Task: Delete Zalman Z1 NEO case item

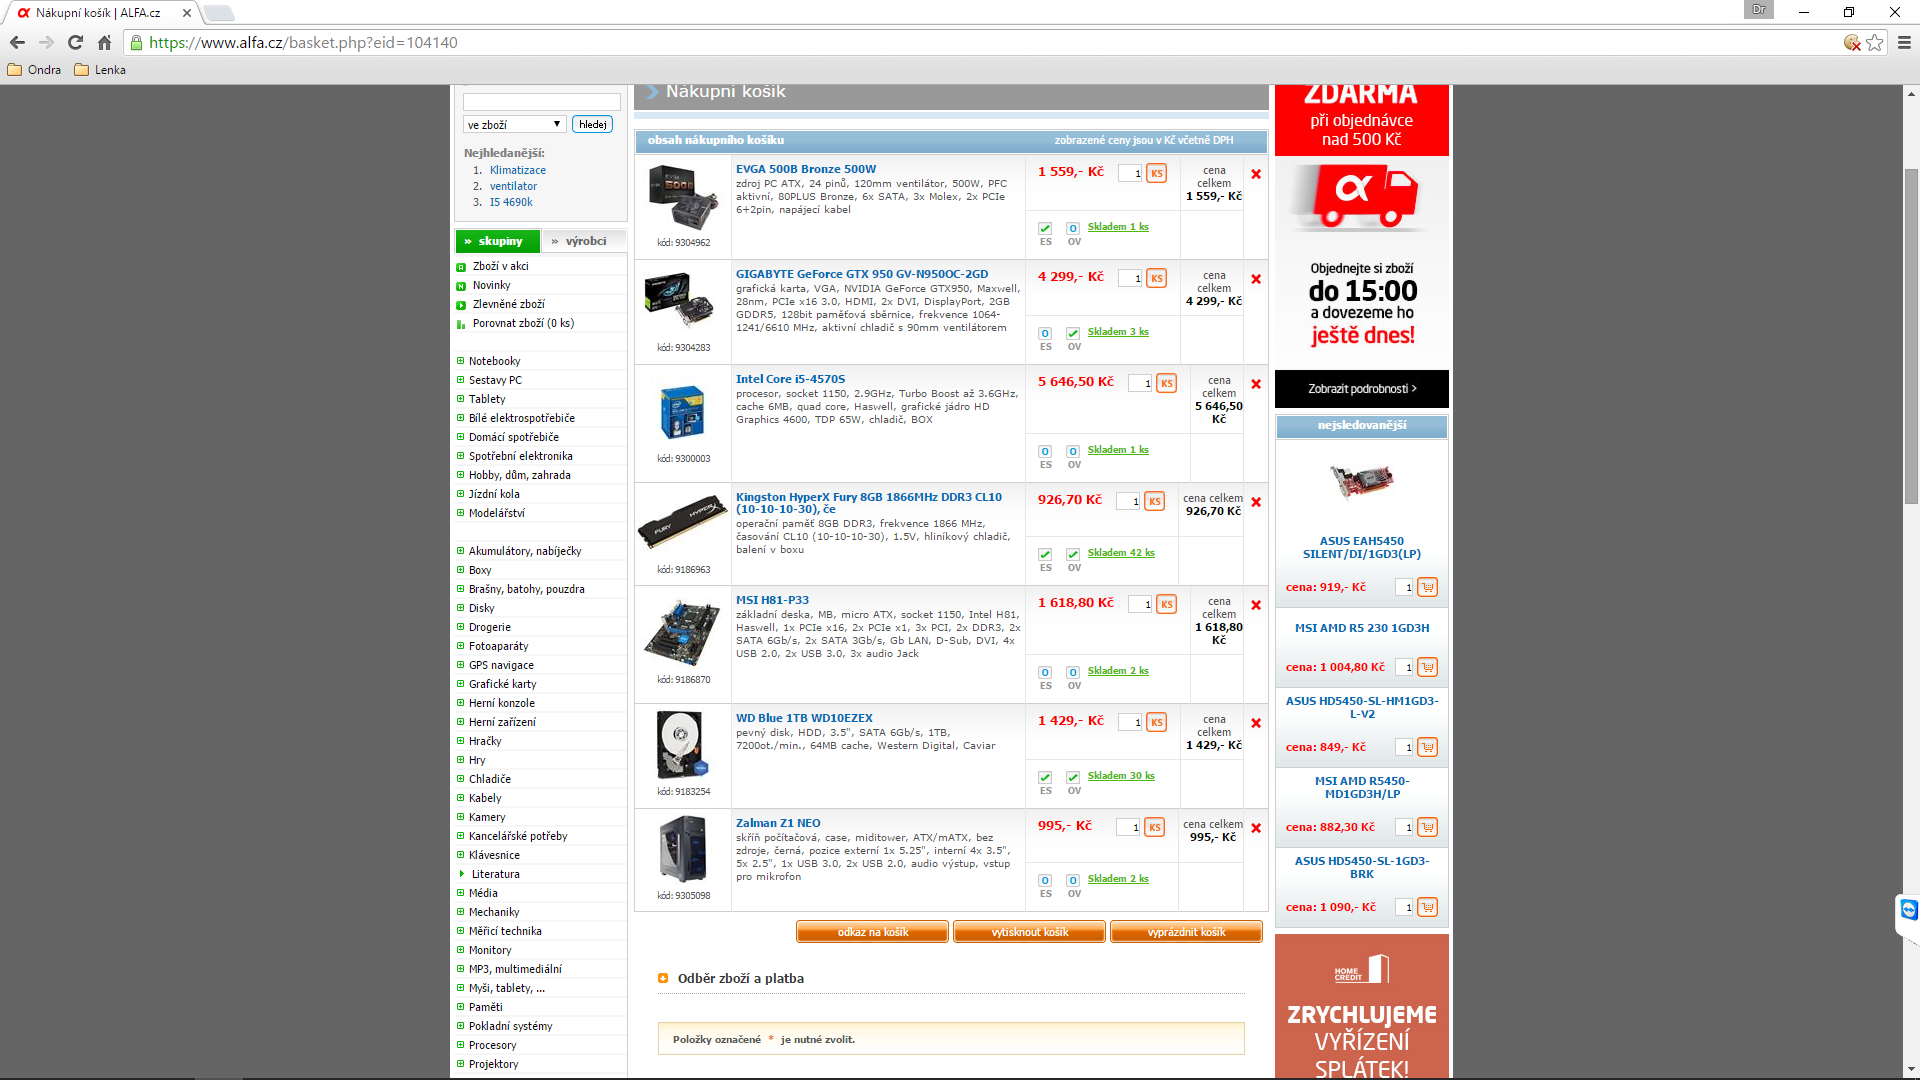Action: (1256, 828)
